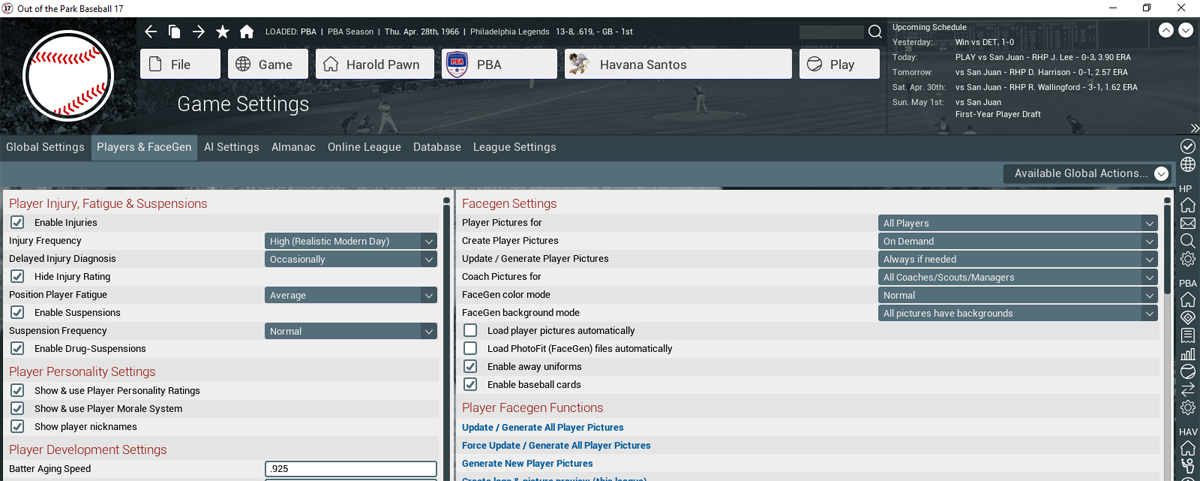Toggle the Enable baseball cards checkbox
1200x481 pixels.
point(470,385)
